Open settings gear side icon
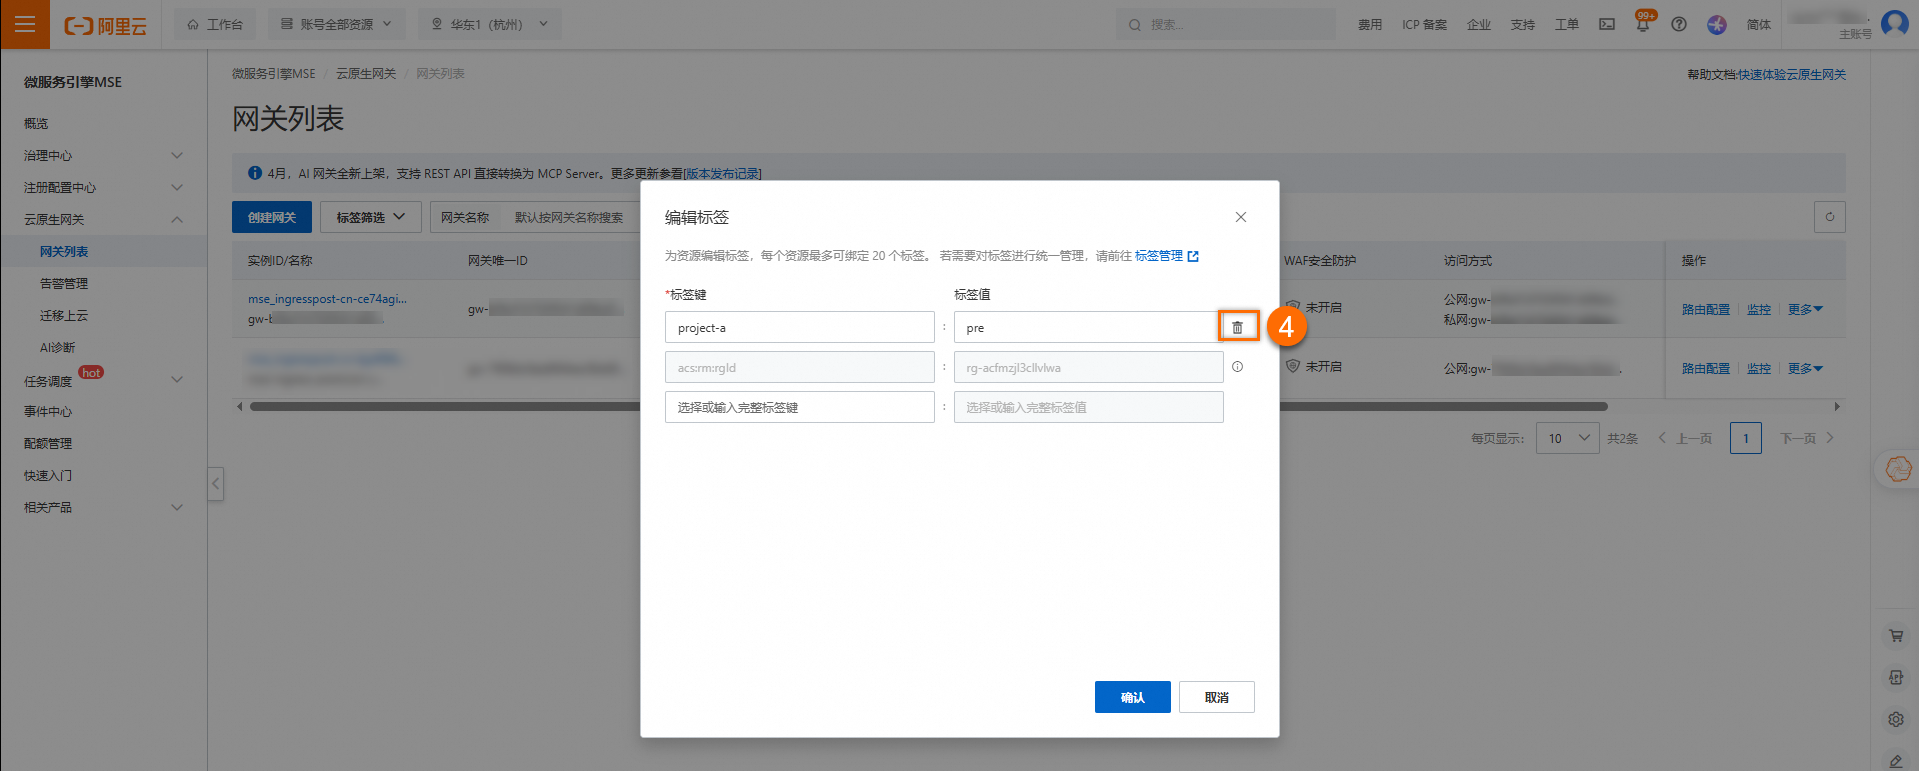This screenshot has height=771, width=1919. [x=1895, y=719]
